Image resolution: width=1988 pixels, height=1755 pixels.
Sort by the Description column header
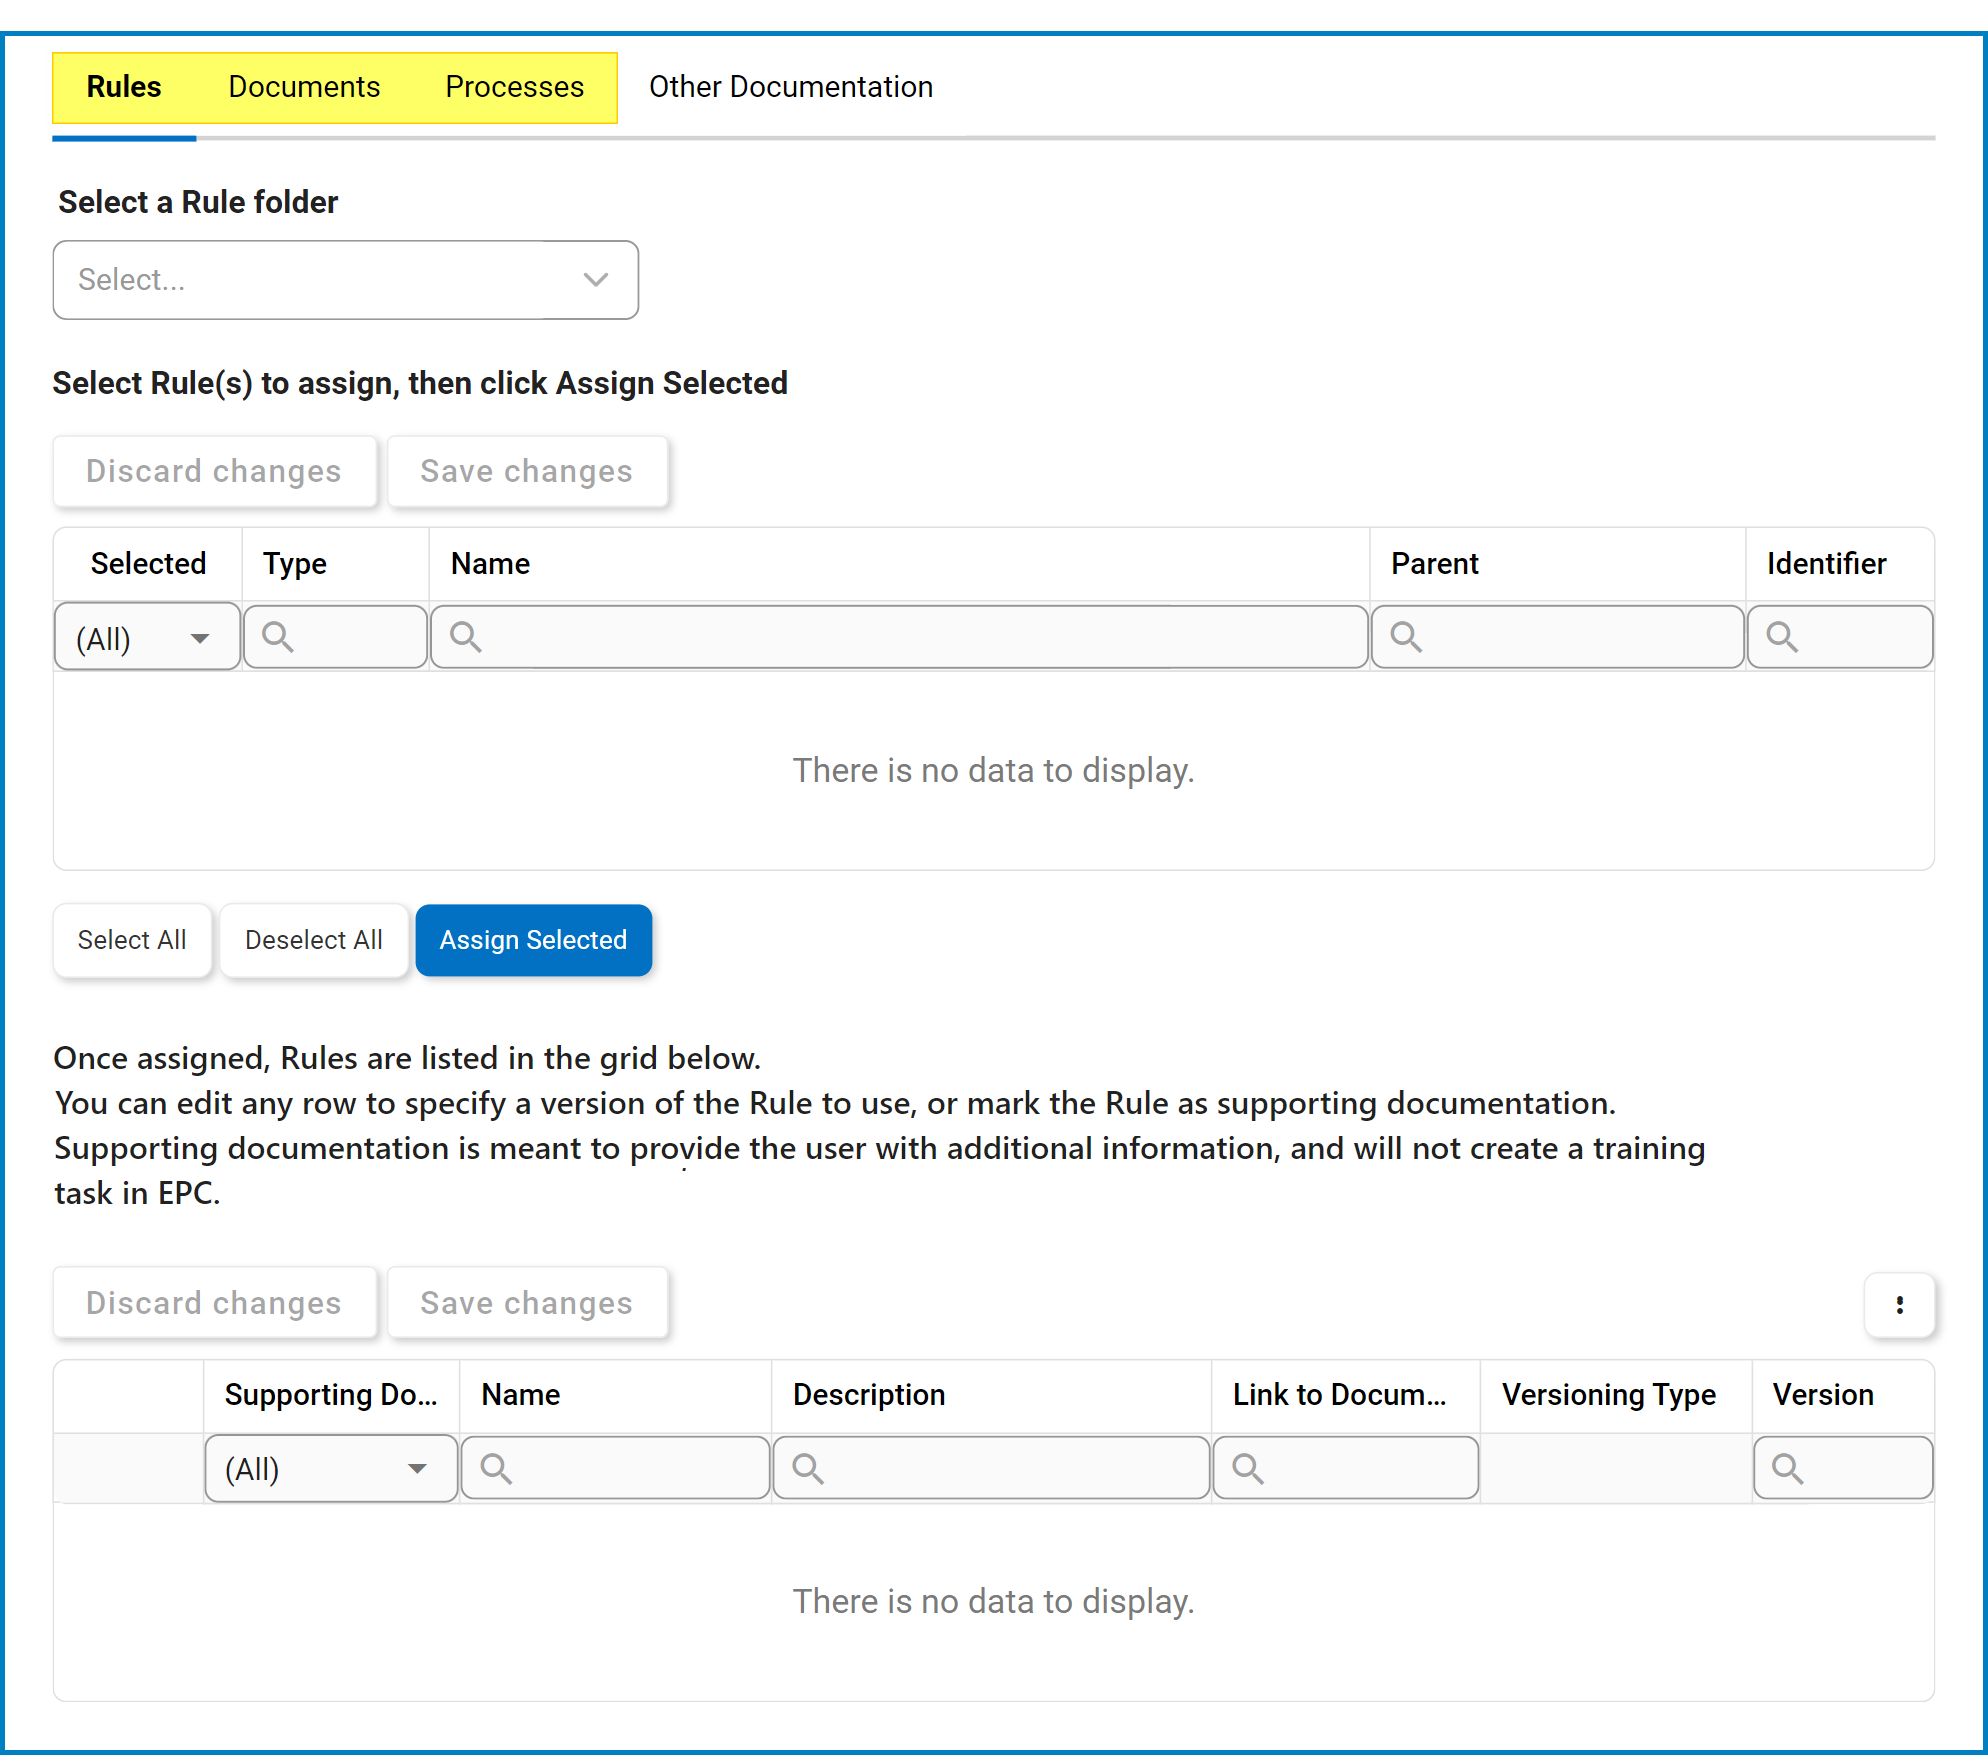tap(991, 1396)
